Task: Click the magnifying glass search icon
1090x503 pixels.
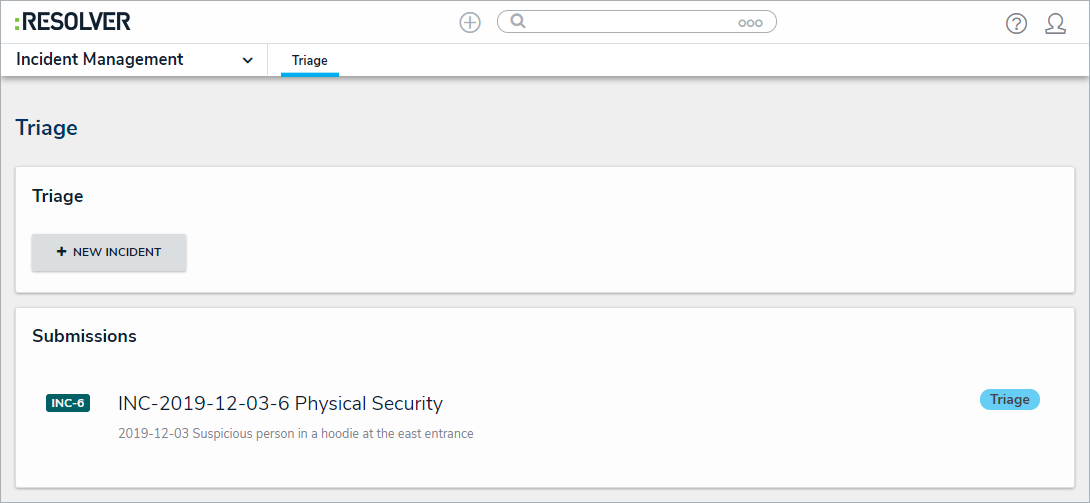Action: [518, 21]
